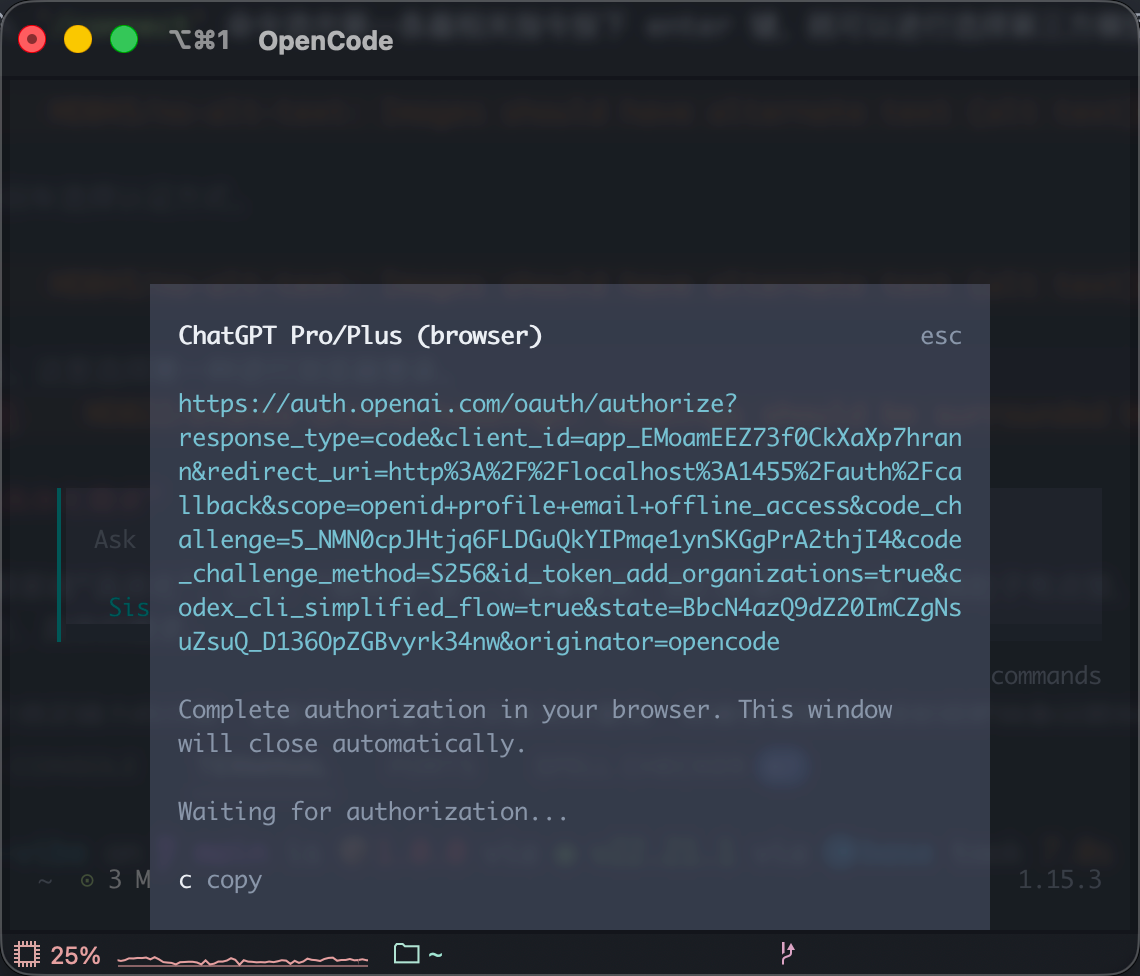Click the CPU chip icon in the status bar

[27, 953]
